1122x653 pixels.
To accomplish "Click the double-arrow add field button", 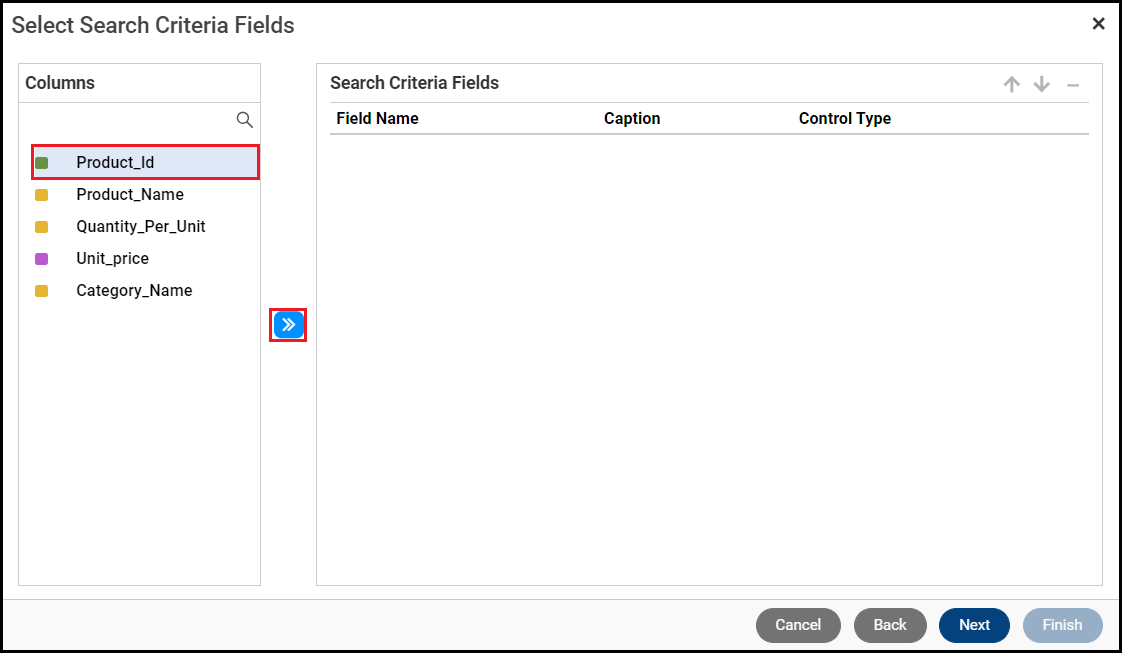I will [288, 325].
